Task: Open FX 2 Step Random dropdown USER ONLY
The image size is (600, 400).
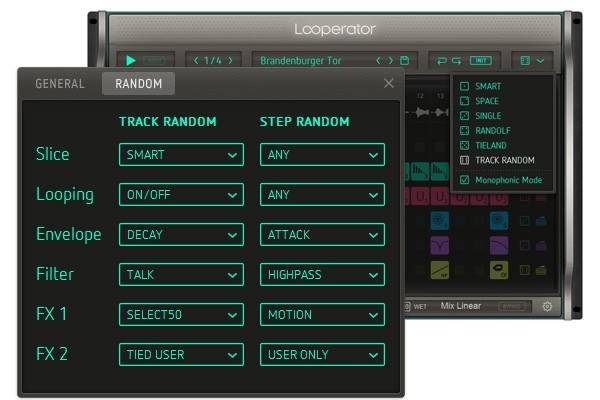Action: (322, 354)
